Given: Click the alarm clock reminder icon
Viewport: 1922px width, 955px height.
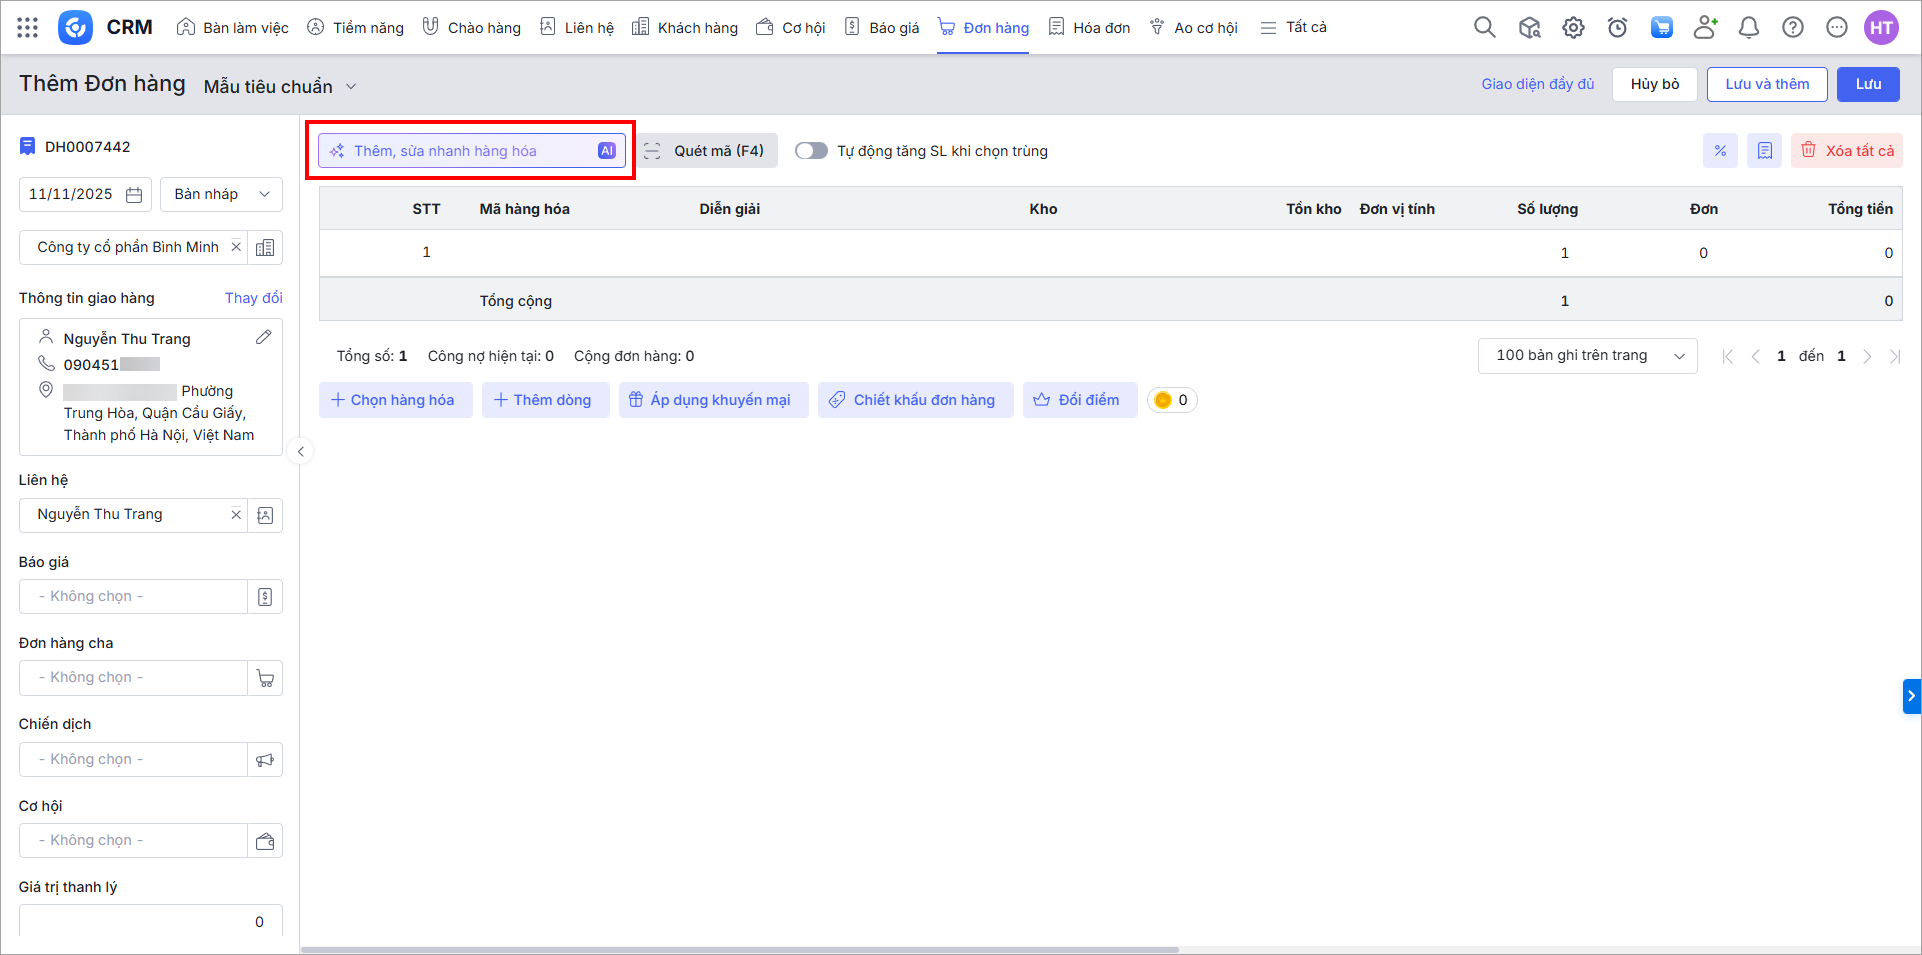Looking at the screenshot, I should (1617, 28).
